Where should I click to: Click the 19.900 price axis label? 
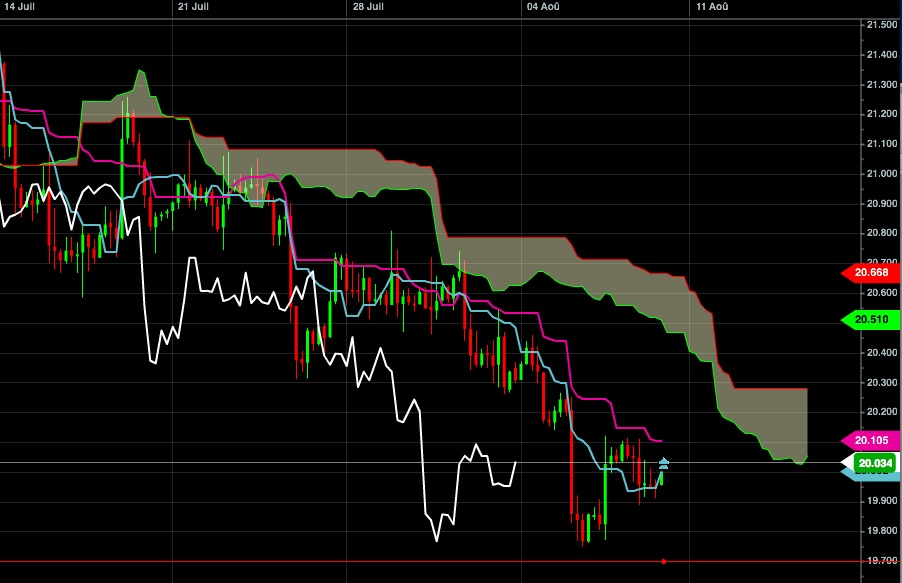tap(881, 501)
